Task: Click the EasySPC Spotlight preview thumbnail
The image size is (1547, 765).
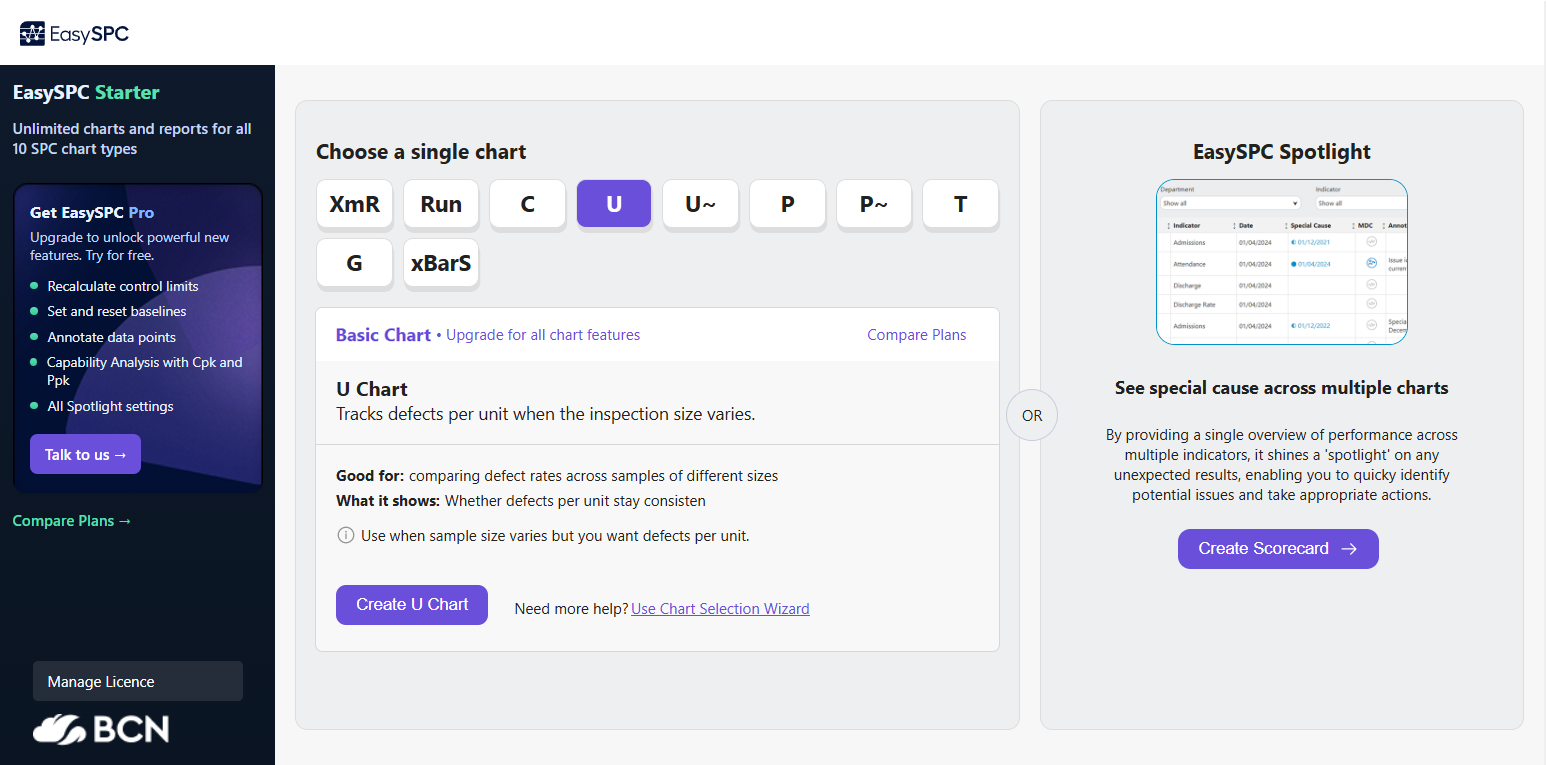Action: (1282, 262)
